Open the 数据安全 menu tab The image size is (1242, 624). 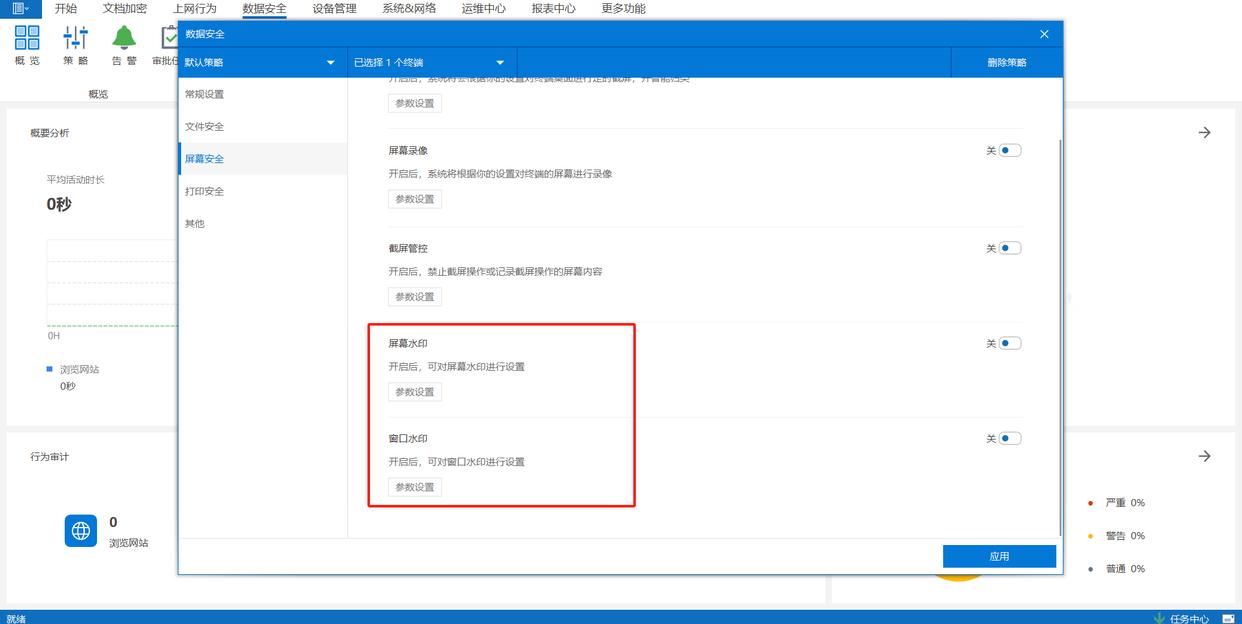coord(264,8)
